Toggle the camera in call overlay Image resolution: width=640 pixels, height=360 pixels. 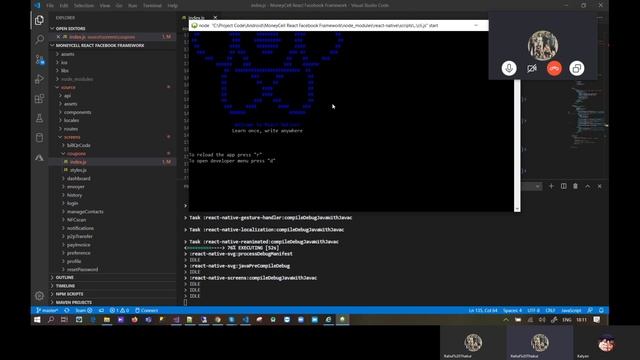[531, 68]
